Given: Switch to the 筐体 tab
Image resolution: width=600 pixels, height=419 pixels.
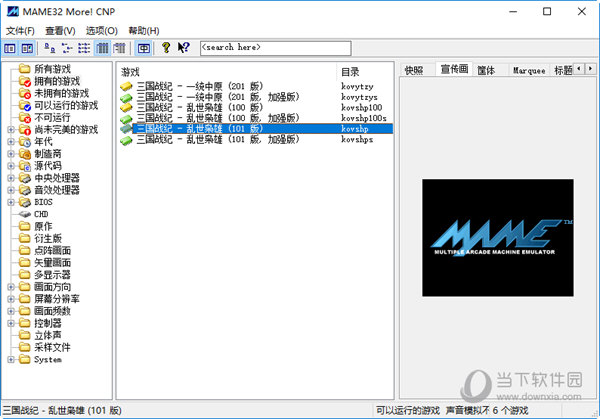Looking at the screenshot, I should point(486,70).
